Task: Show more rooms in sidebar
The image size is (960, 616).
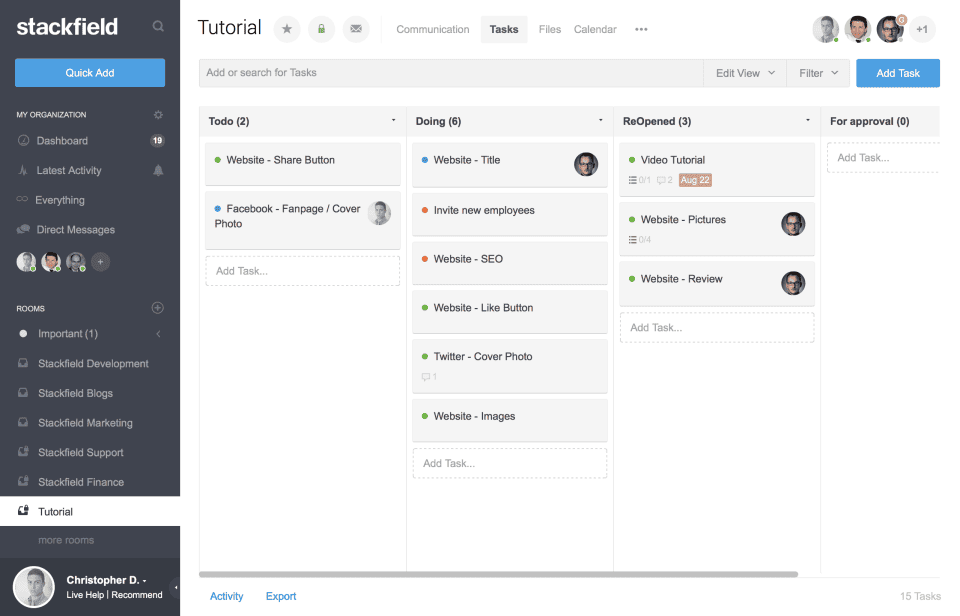Action: 66,540
